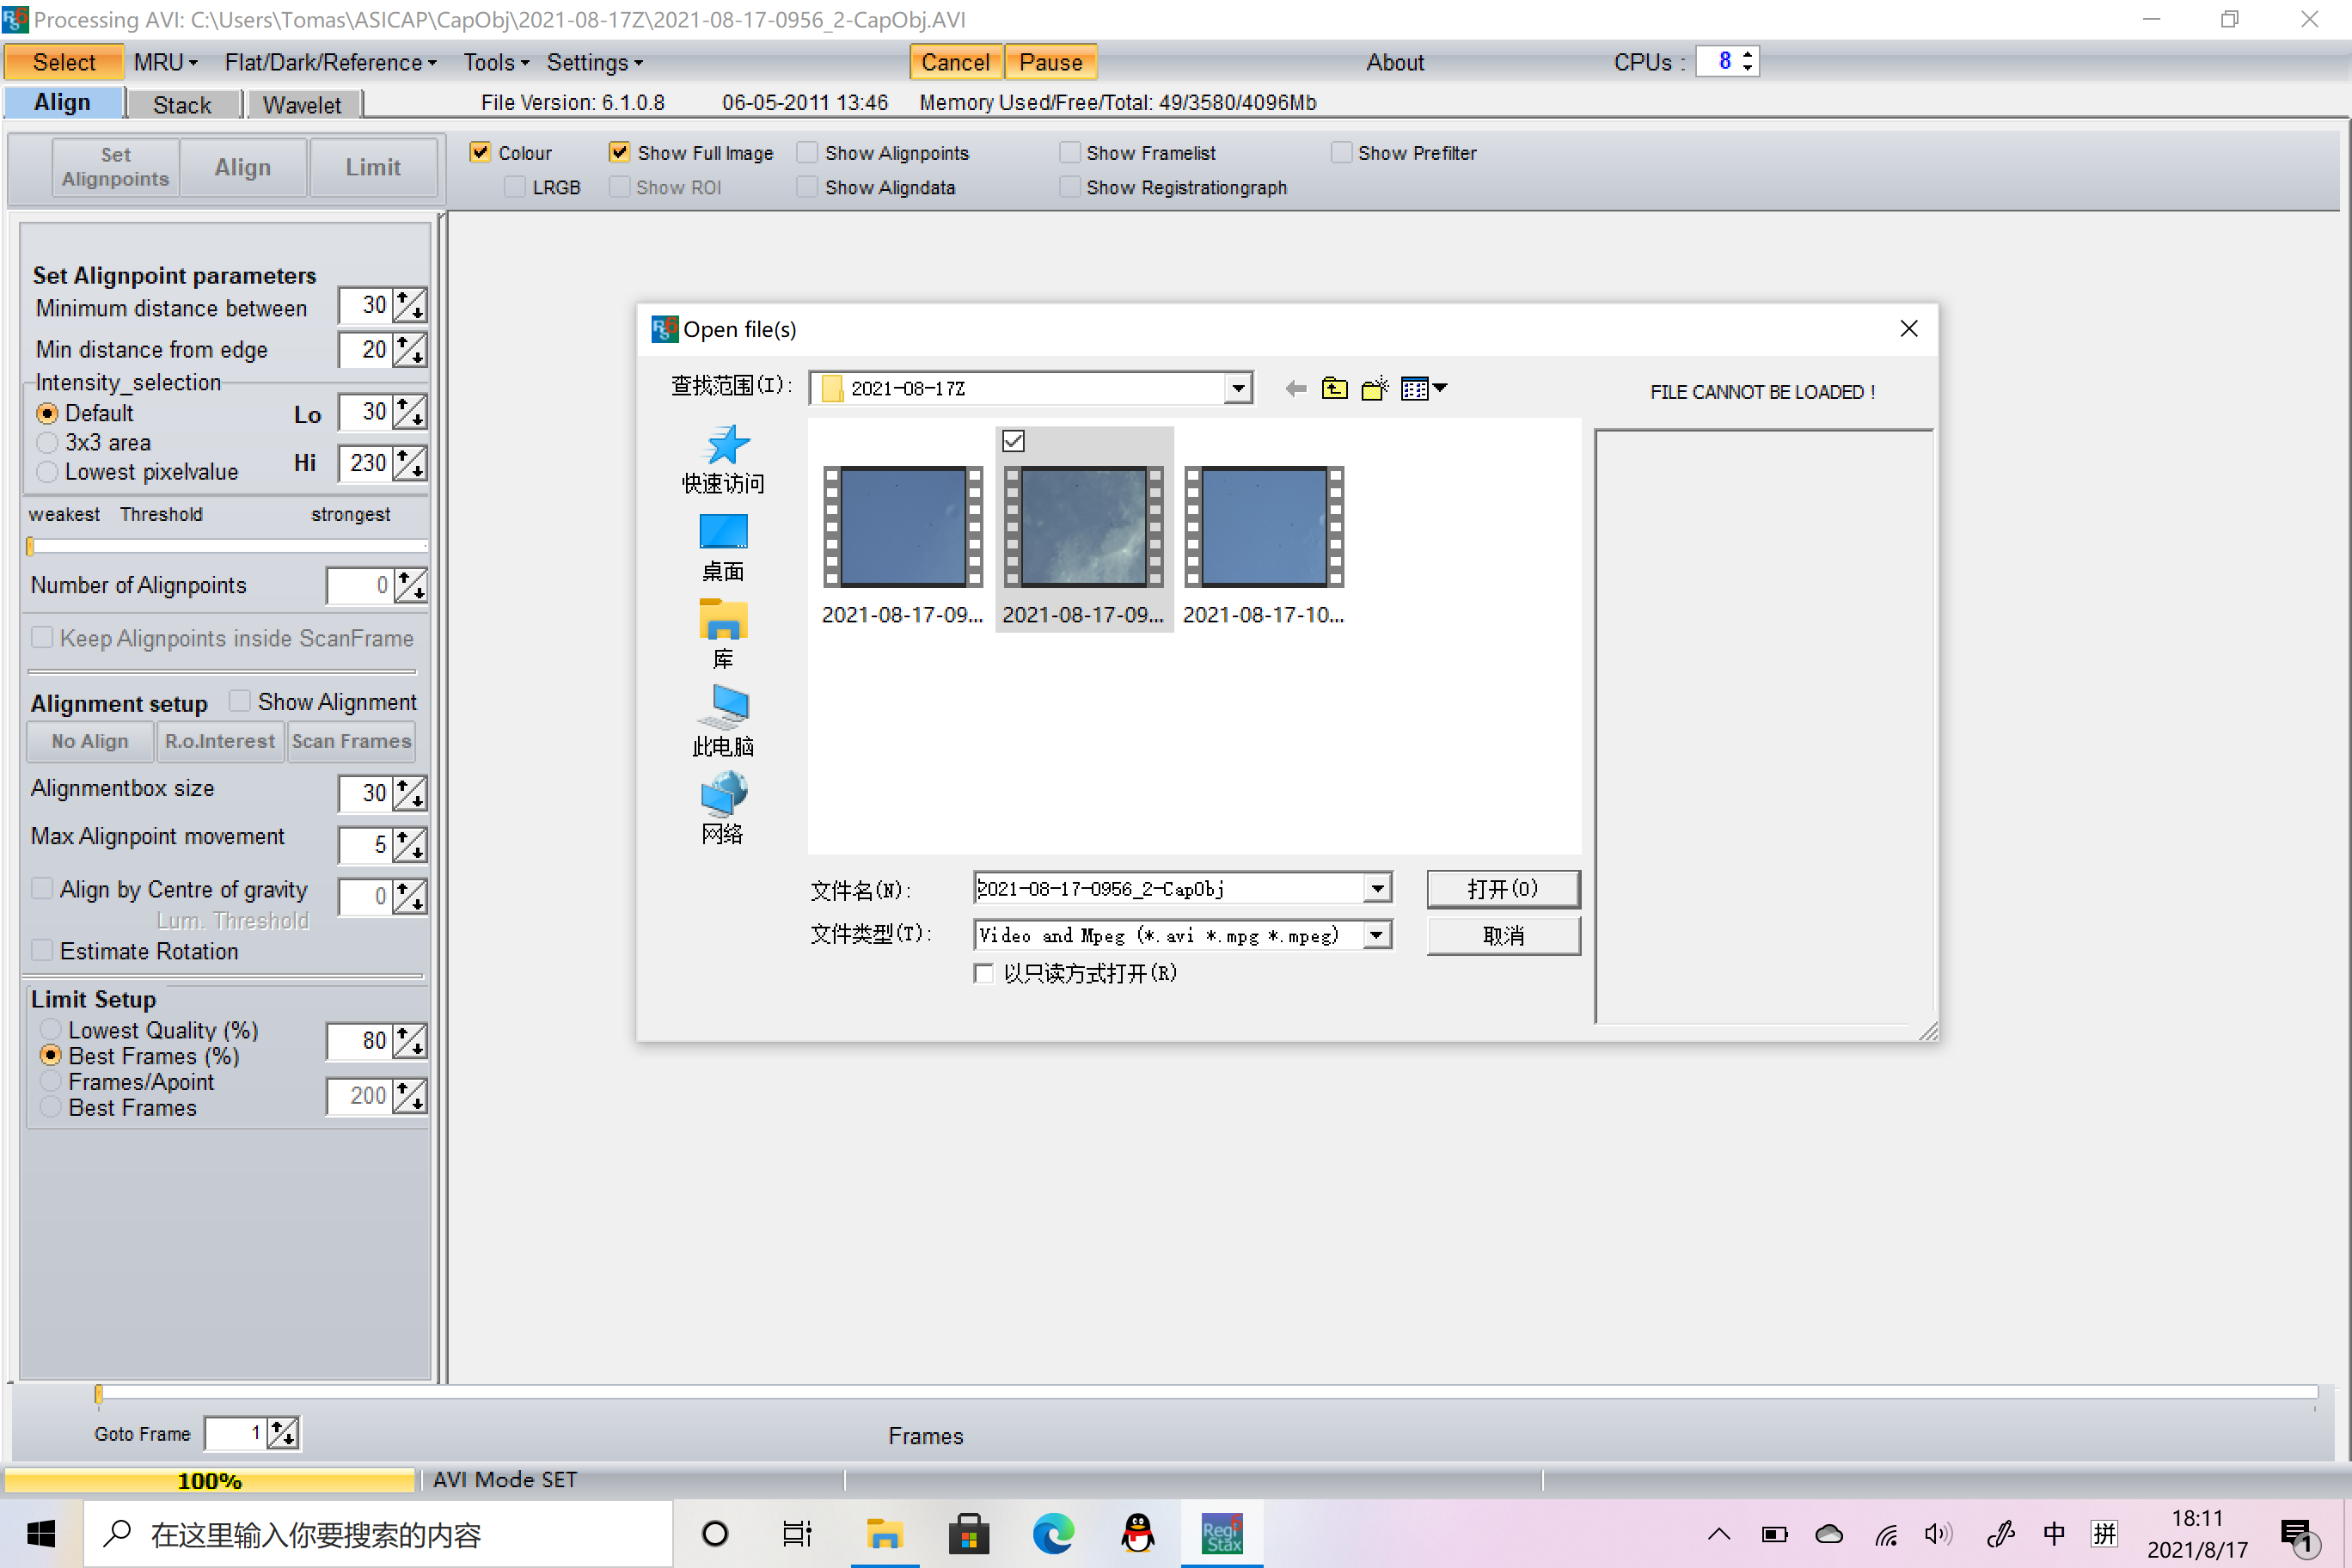Click the Set Alignpoints icon button
Viewport: 2352px width, 1568px height.
point(115,166)
